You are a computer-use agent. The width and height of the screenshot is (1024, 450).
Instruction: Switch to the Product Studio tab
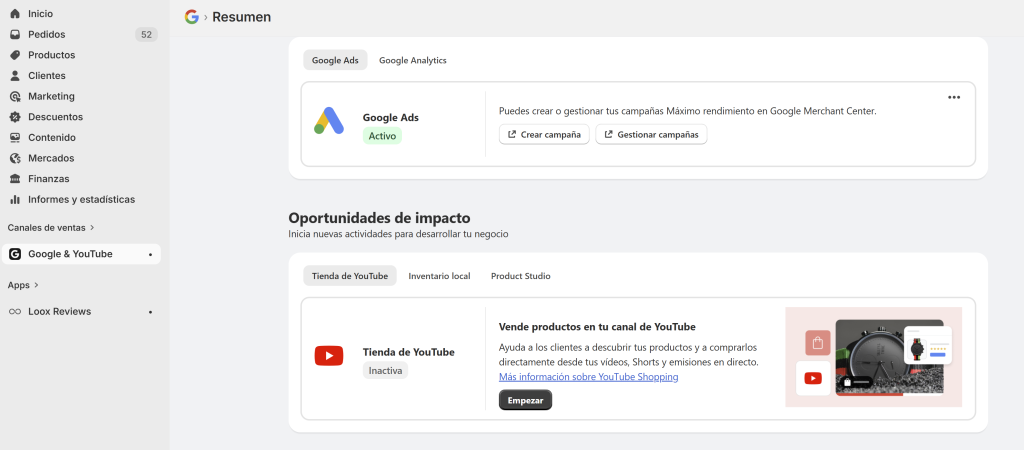coord(520,276)
